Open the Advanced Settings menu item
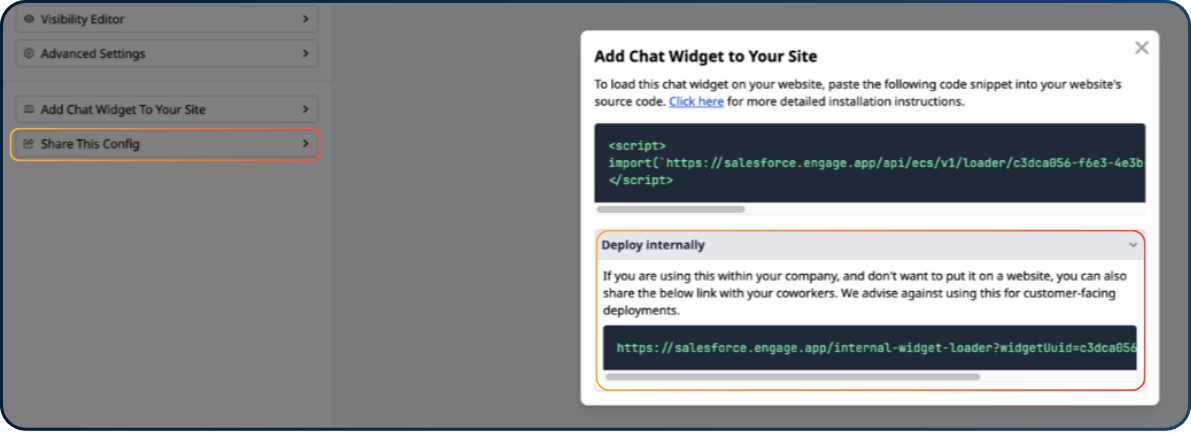1191x433 pixels. click(93, 54)
